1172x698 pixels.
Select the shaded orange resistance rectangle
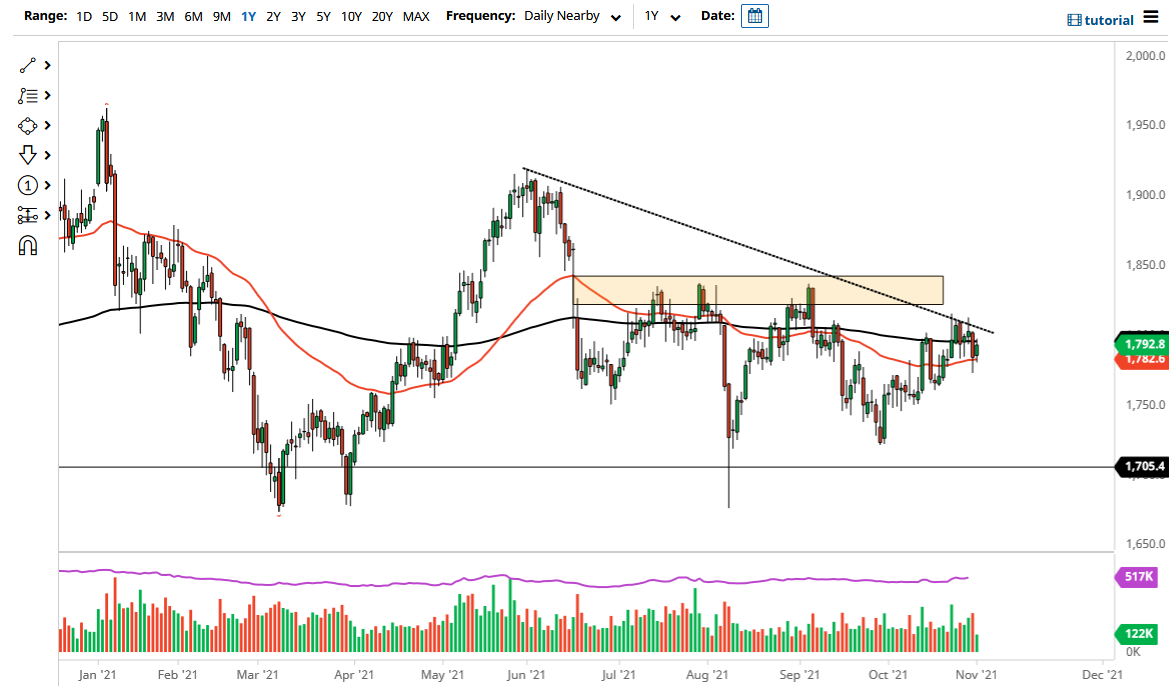(x=758, y=290)
